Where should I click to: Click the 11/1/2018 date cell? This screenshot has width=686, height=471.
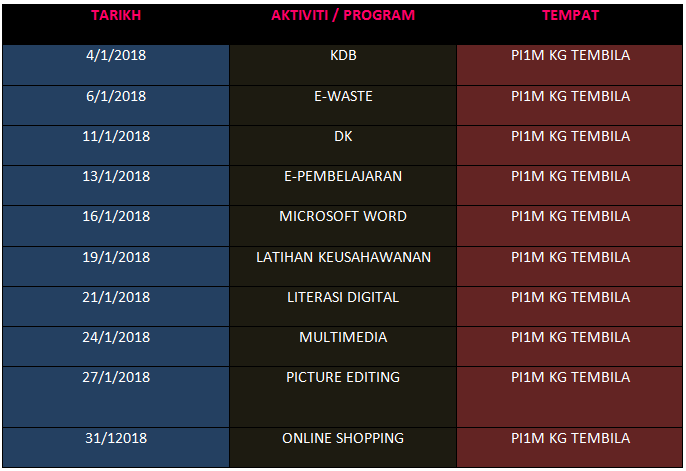[x=116, y=137]
